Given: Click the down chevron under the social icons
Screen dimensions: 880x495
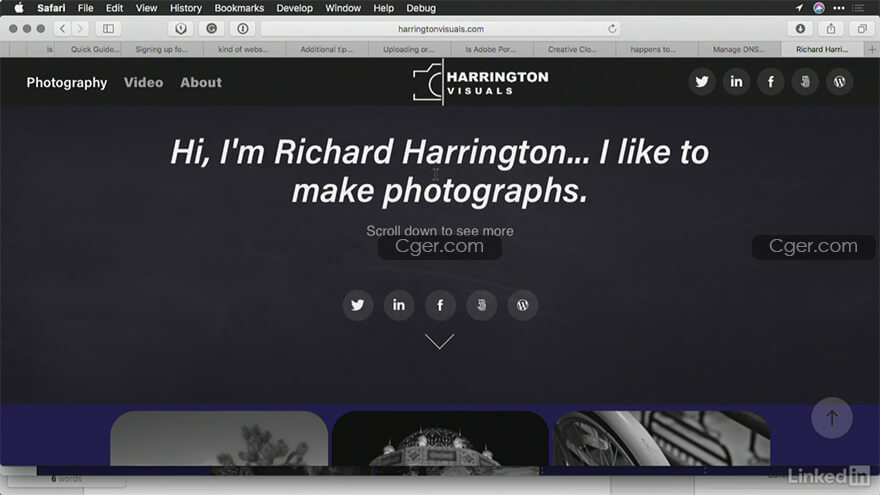Looking at the screenshot, I should point(439,342).
